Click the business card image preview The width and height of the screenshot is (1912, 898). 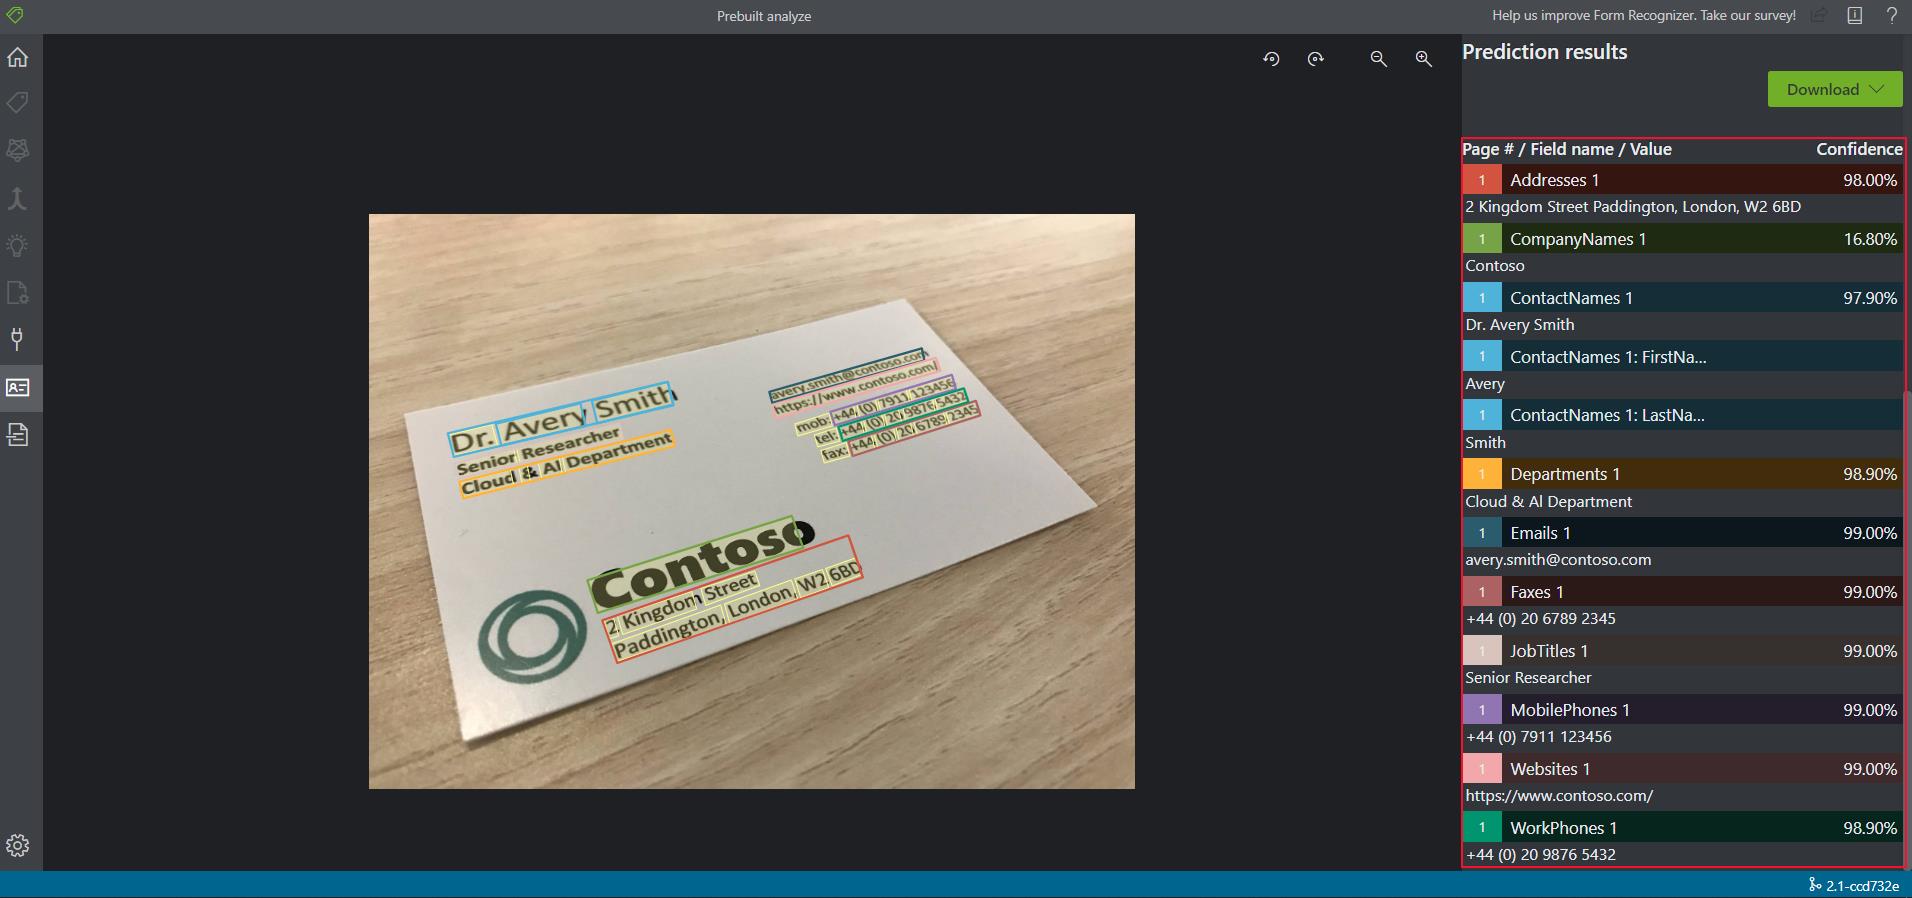[x=752, y=501]
